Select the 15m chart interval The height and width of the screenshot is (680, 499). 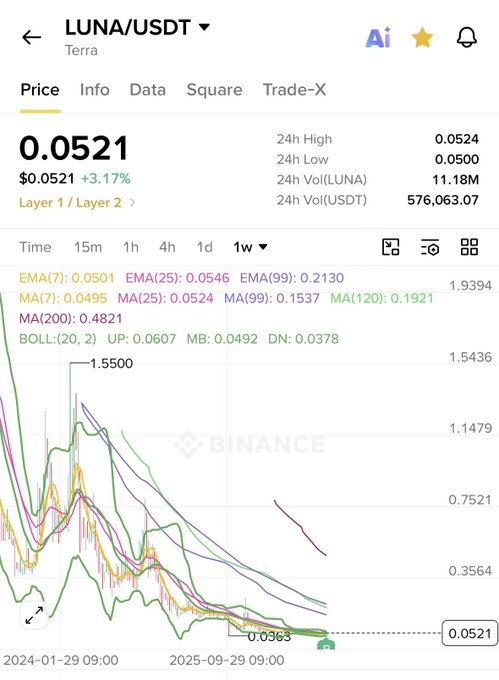pos(88,247)
